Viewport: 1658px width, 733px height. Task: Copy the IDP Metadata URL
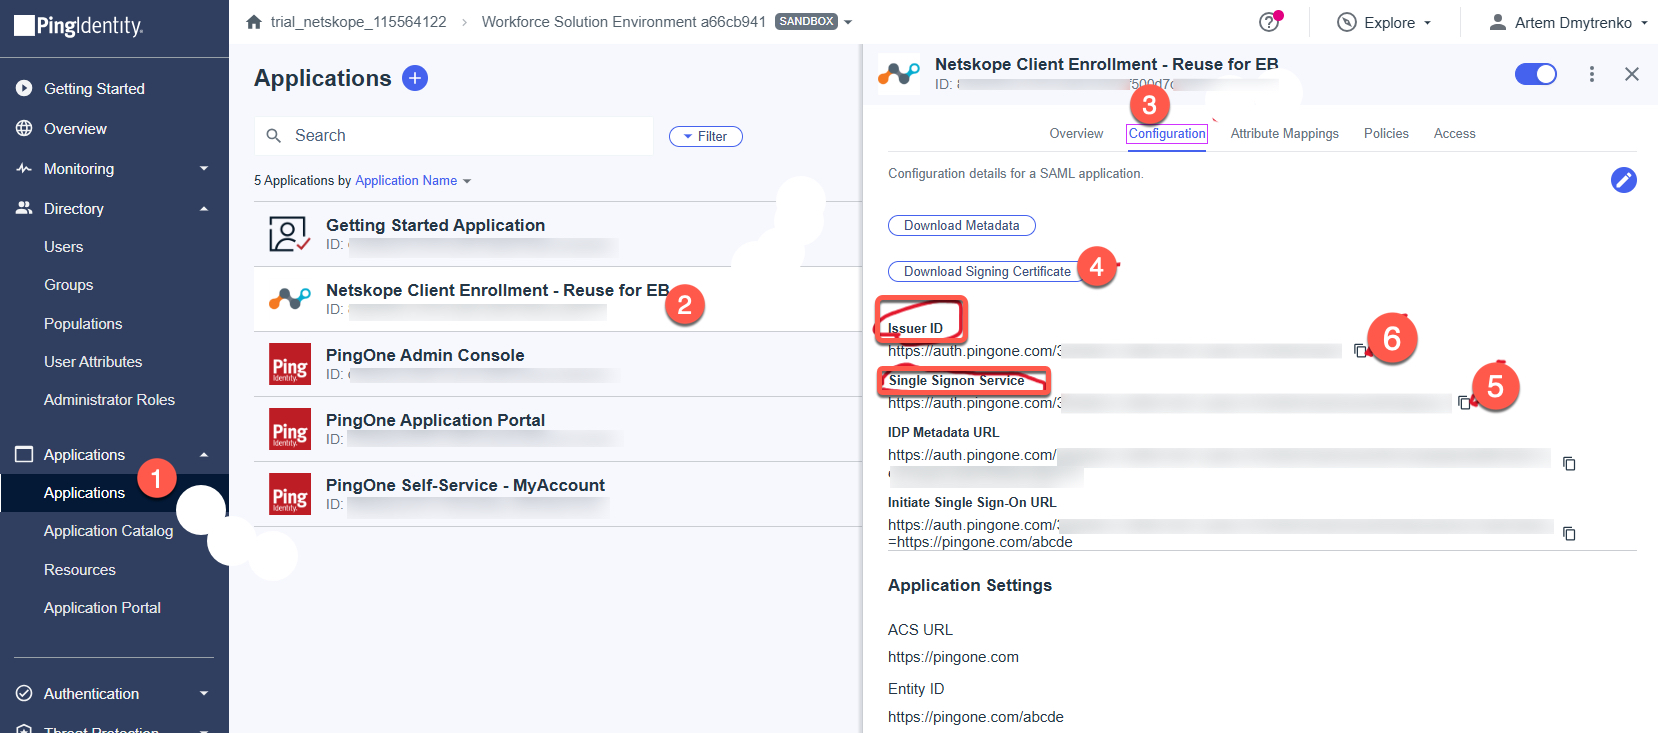(x=1569, y=464)
